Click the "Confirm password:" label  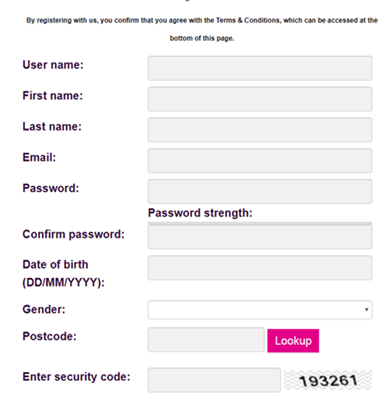pos(73,234)
